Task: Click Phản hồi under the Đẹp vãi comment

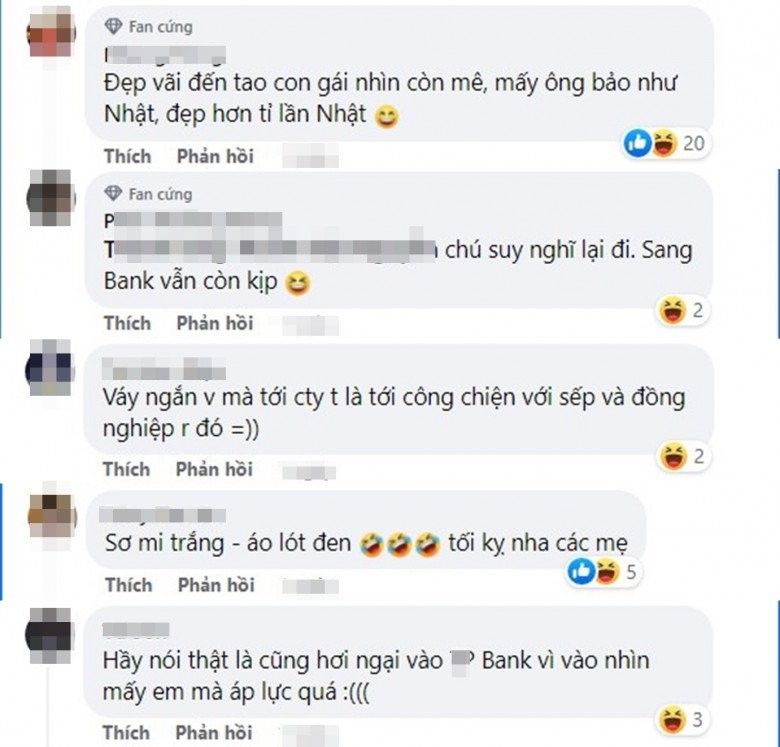Action: coord(215,156)
